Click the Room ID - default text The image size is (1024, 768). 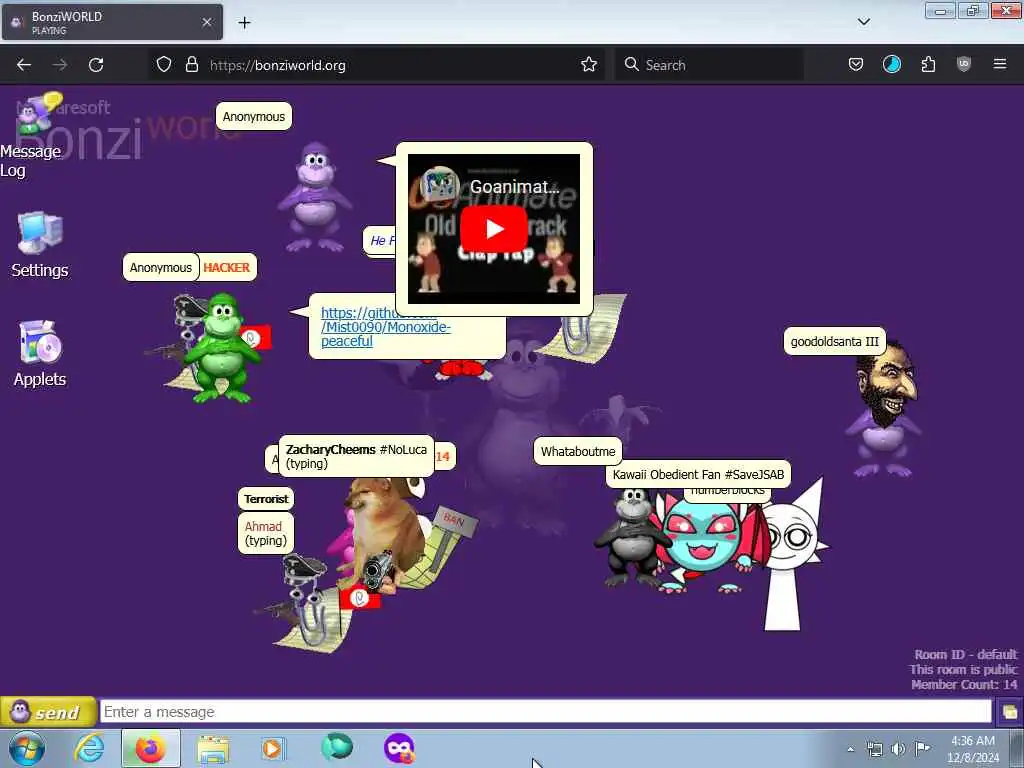[965, 654]
